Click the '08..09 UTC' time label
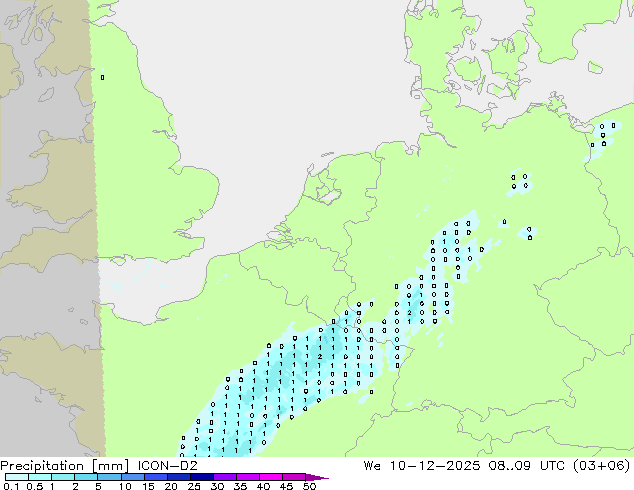This screenshot has height=490, width=634. click(529, 466)
